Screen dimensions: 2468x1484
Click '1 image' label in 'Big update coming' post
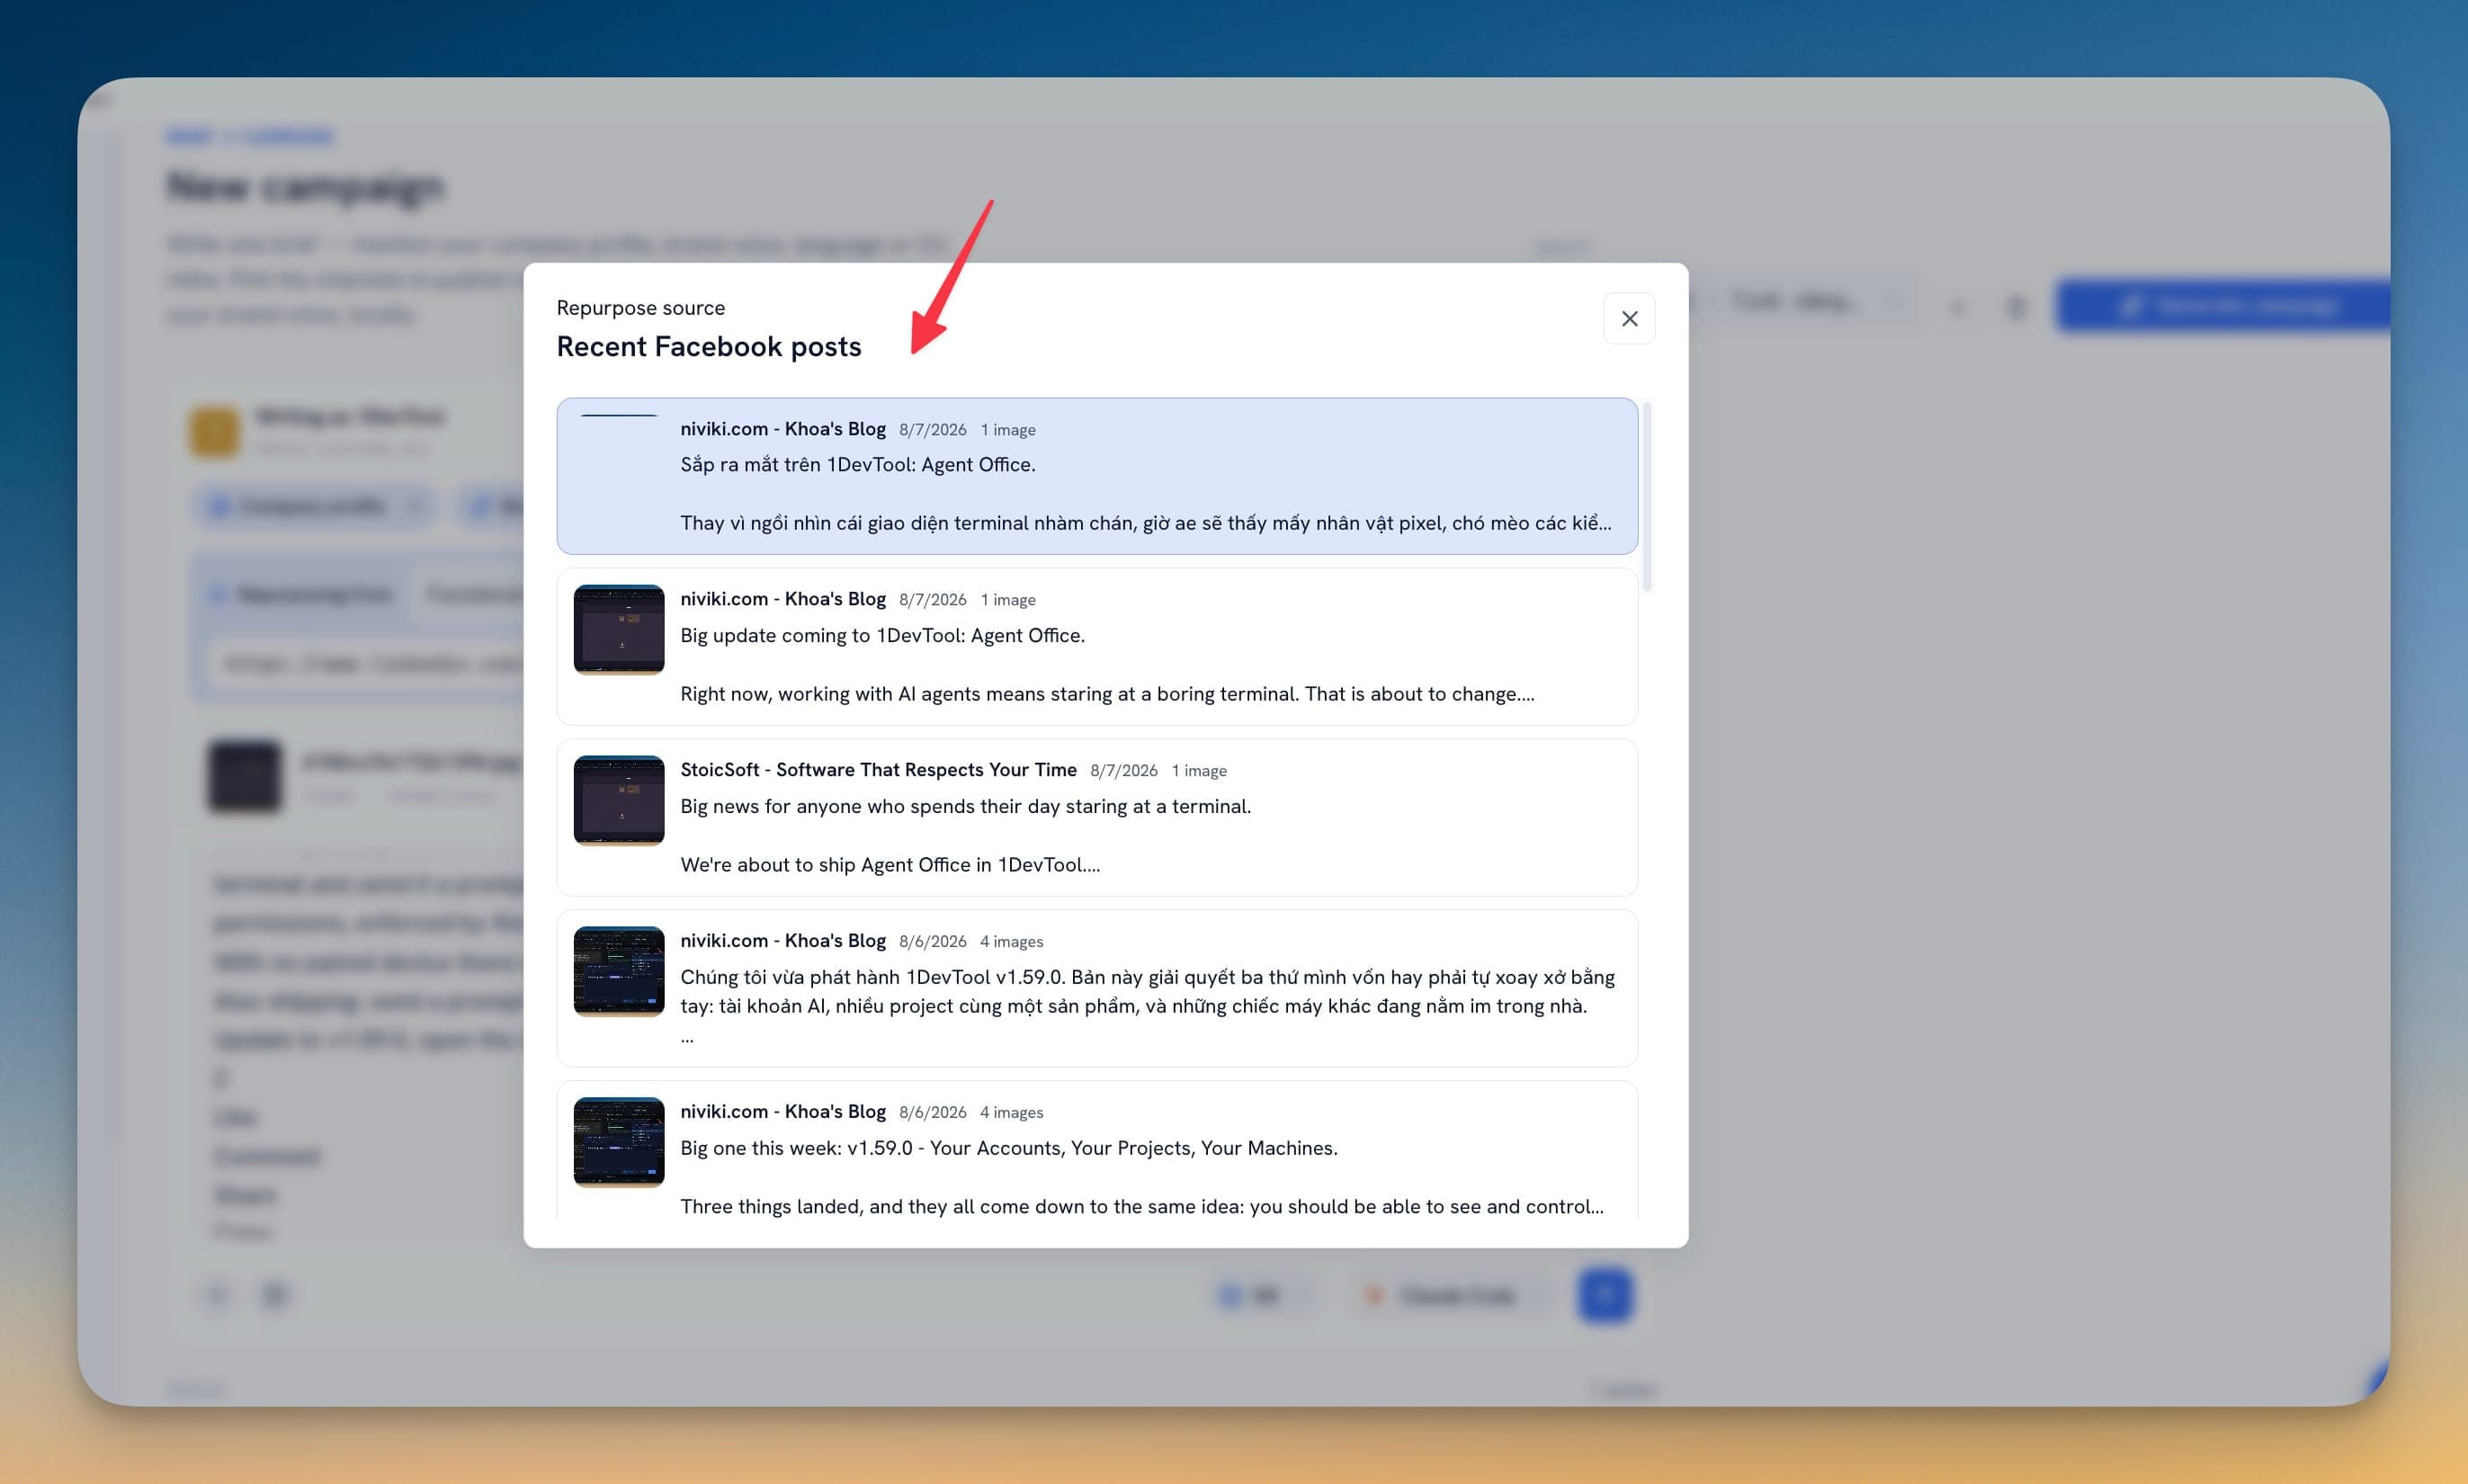(x=1008, y=600)
